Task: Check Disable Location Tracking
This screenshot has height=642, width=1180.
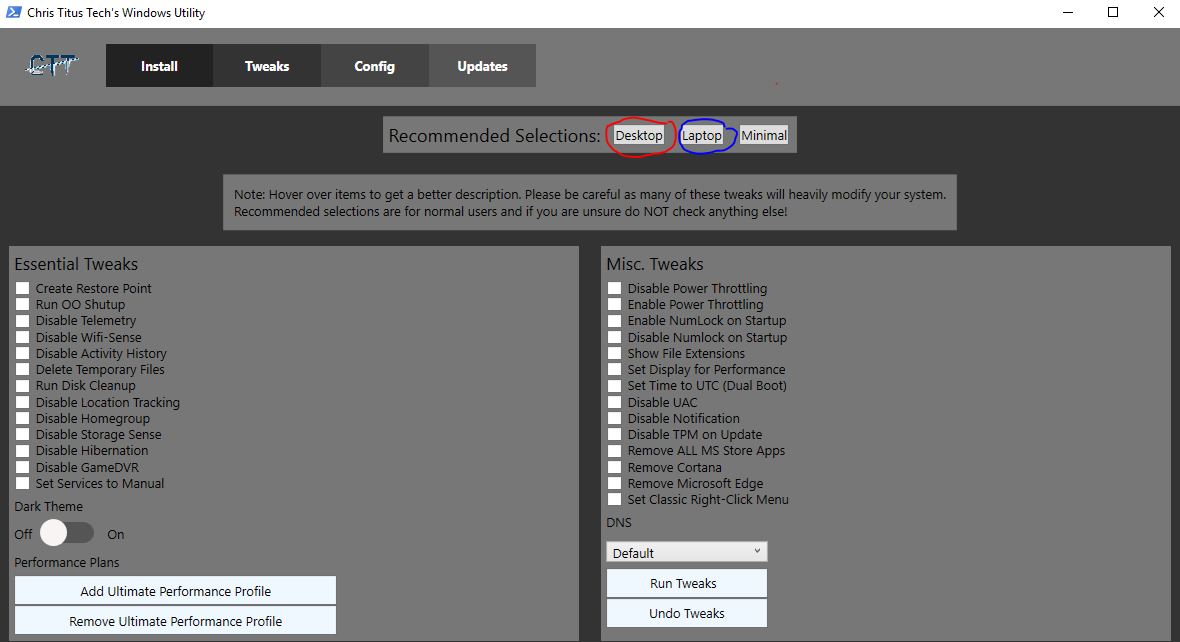Action: pyautogui.click(x=23, y=402)
